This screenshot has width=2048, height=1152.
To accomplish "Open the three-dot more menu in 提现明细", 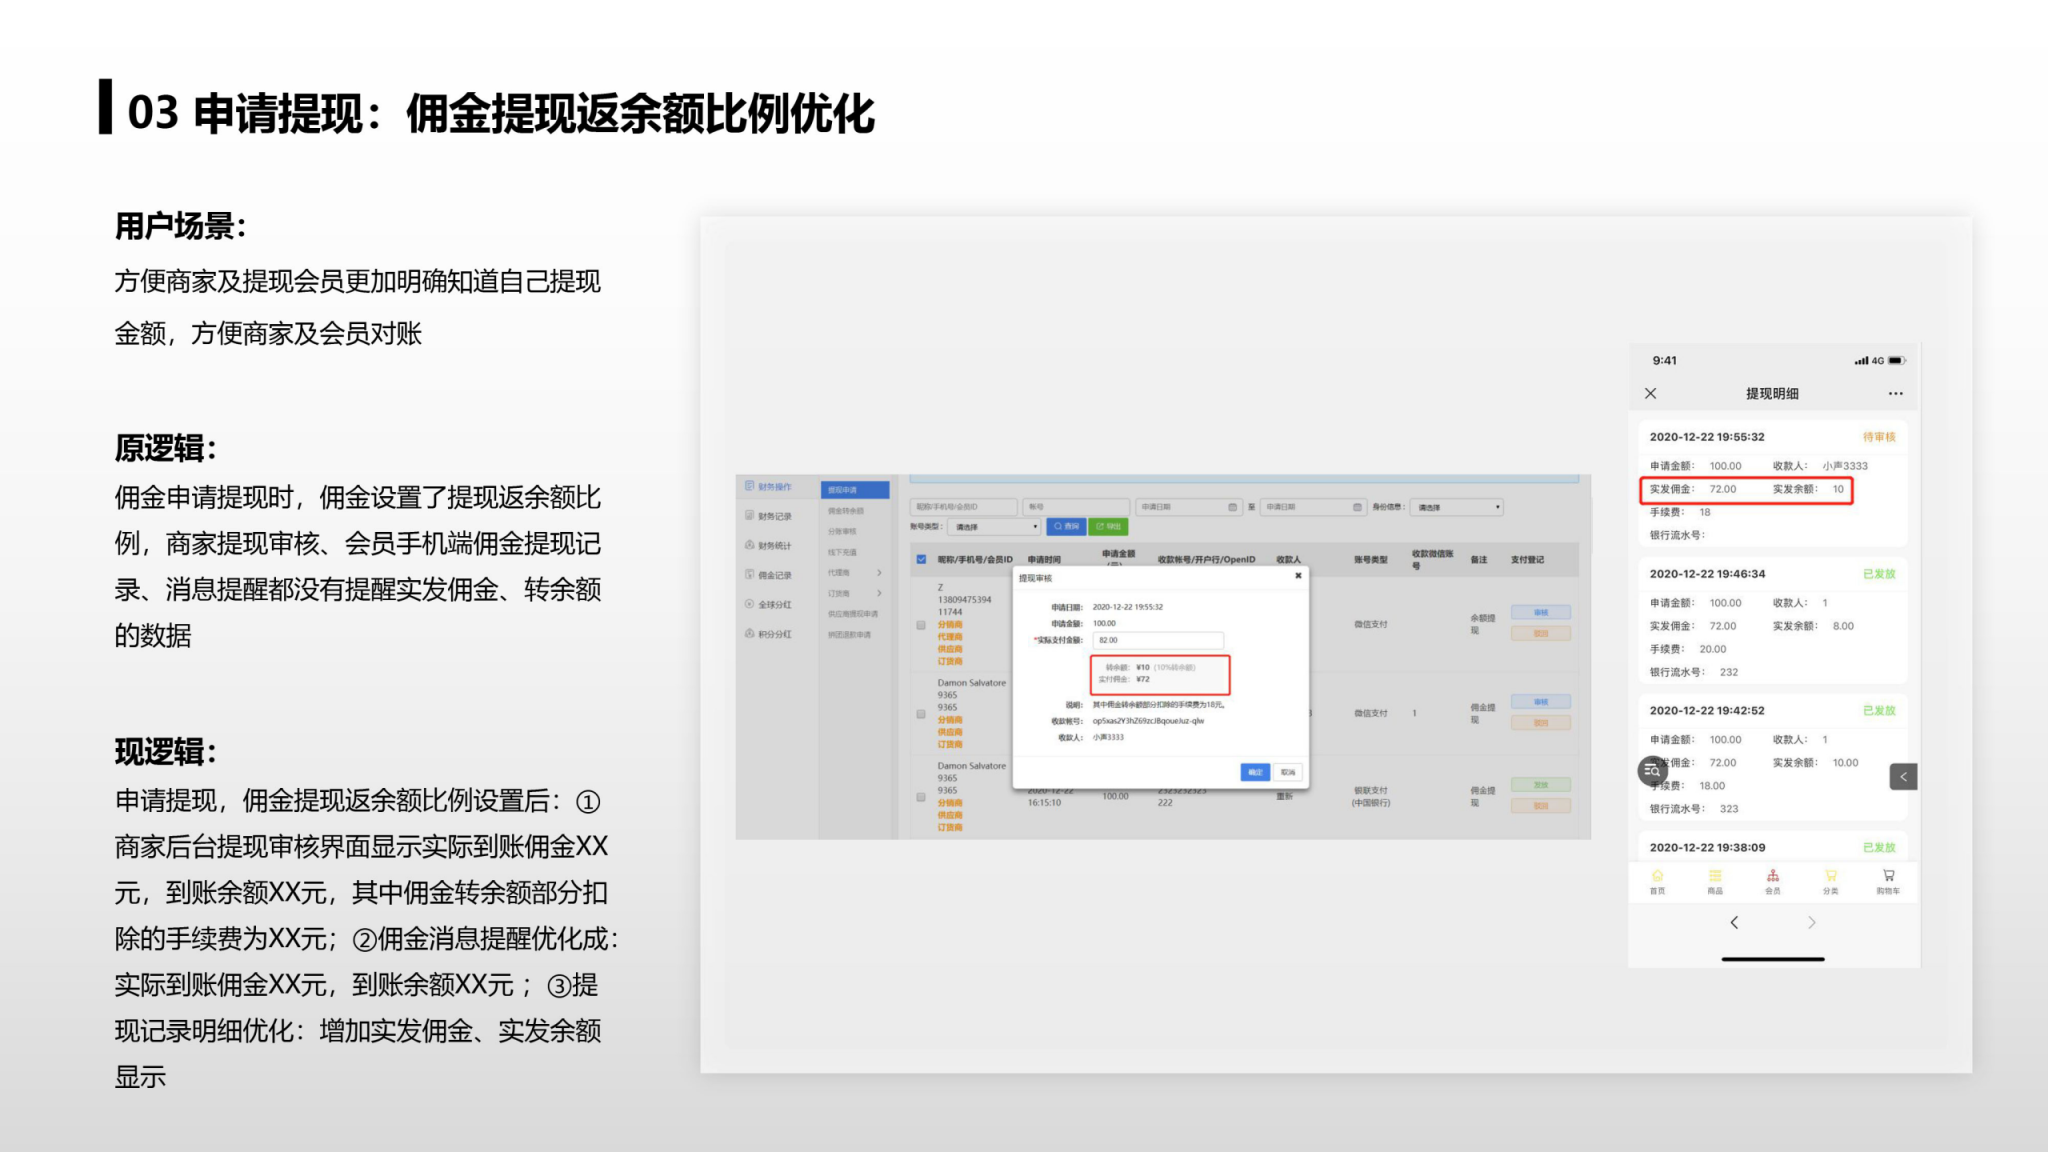I will pyautogui.click(x=1895, y=394).
